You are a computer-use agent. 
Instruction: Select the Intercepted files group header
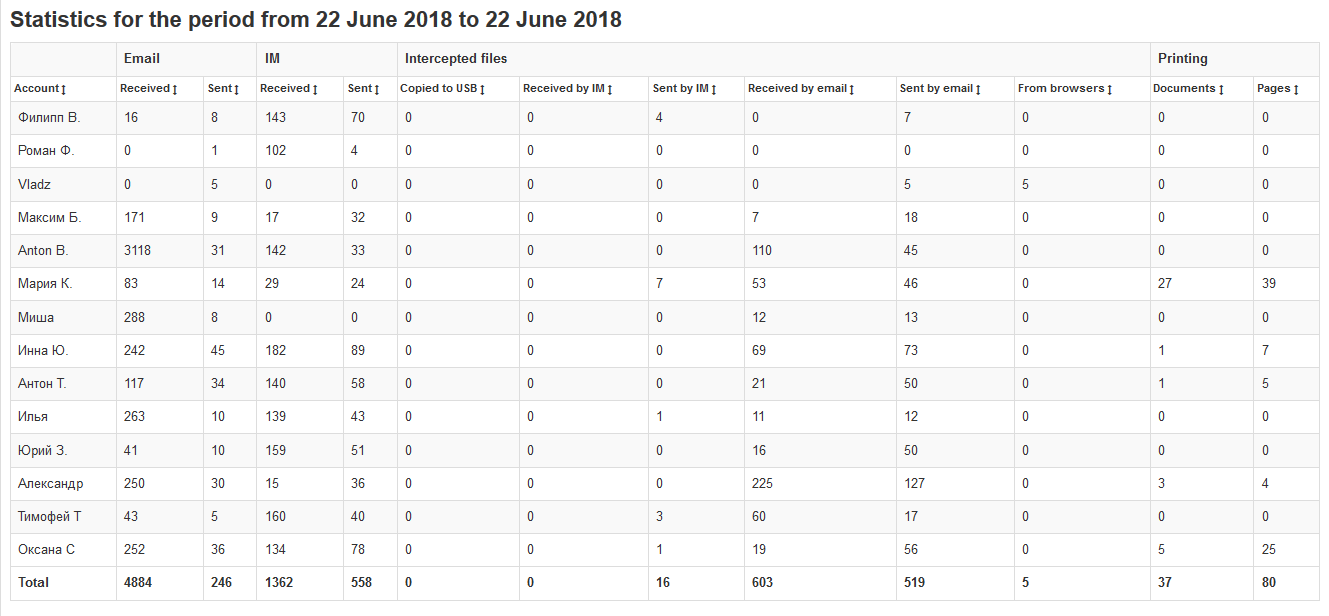(x=456, y=59)
